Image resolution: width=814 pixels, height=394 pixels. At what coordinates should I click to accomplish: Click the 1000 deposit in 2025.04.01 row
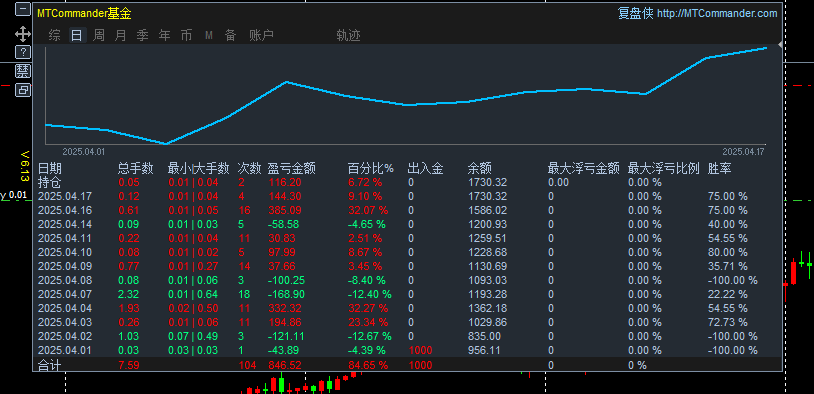tap(420, 350)
